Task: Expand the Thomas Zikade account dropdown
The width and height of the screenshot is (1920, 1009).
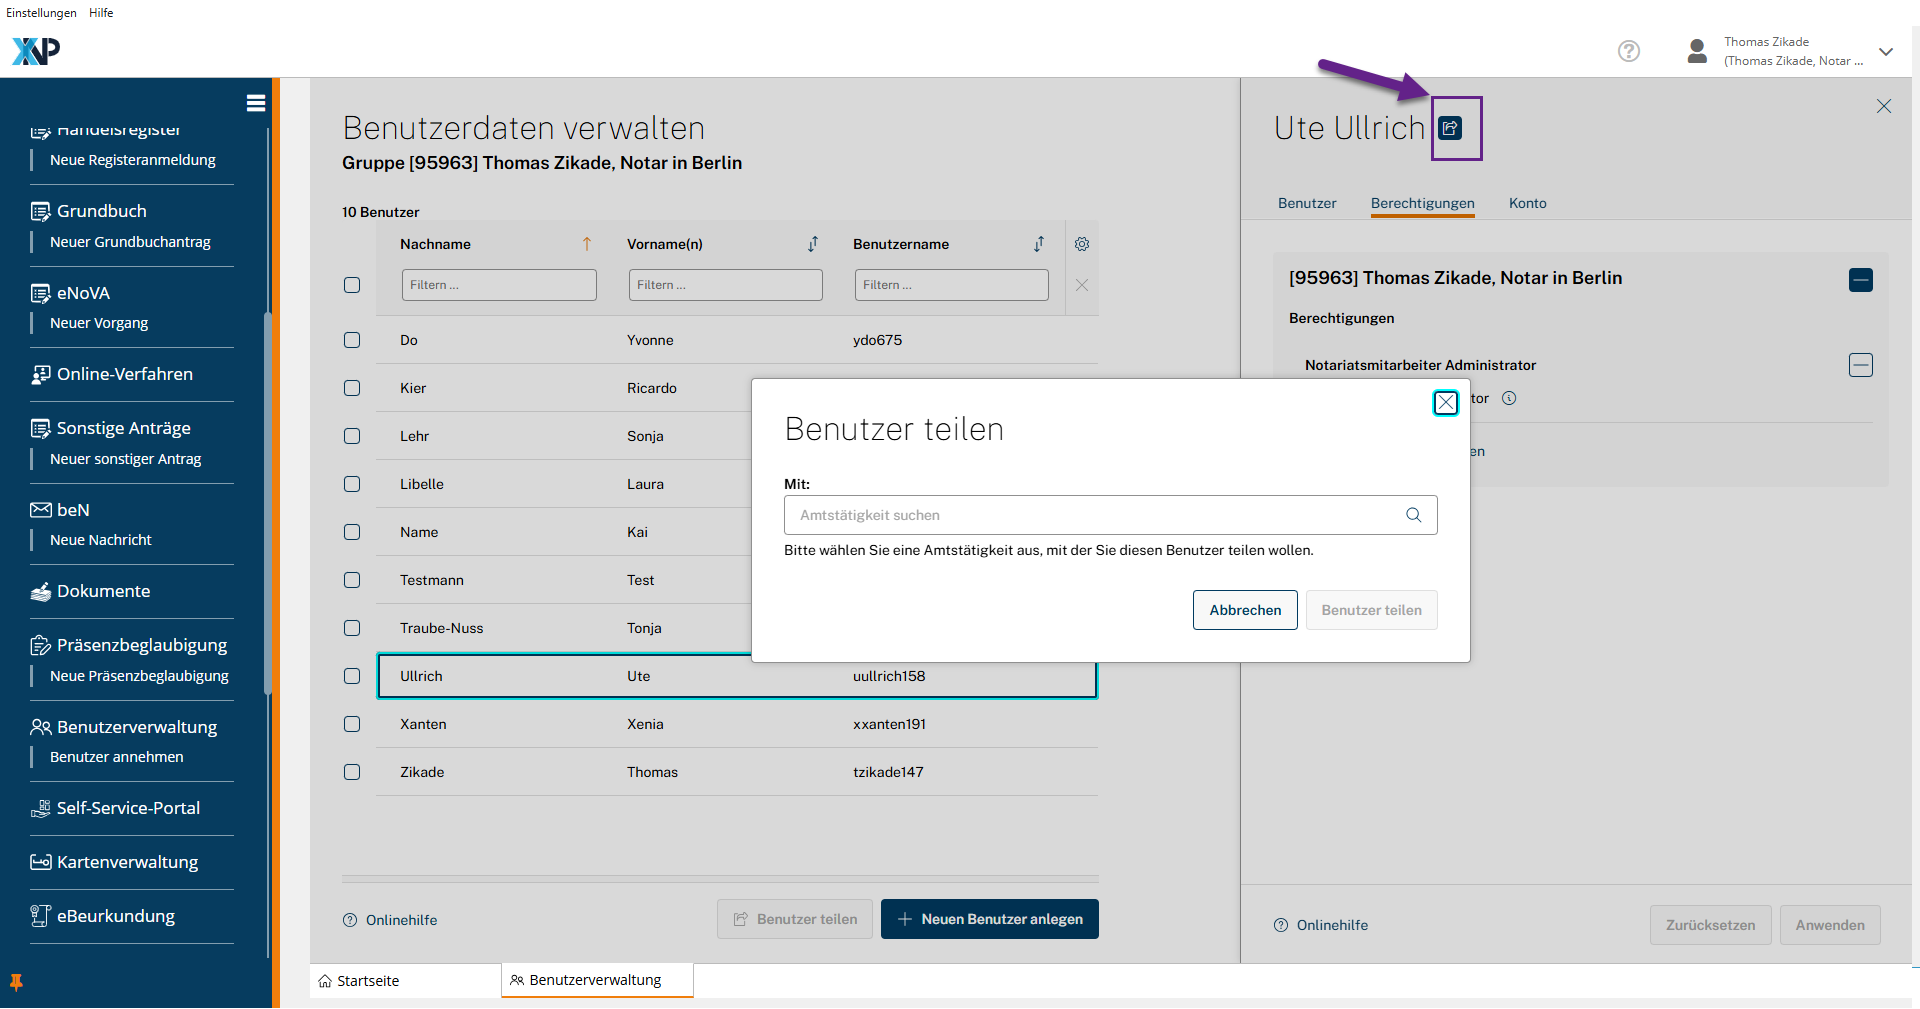Action: coord(1885,52)
